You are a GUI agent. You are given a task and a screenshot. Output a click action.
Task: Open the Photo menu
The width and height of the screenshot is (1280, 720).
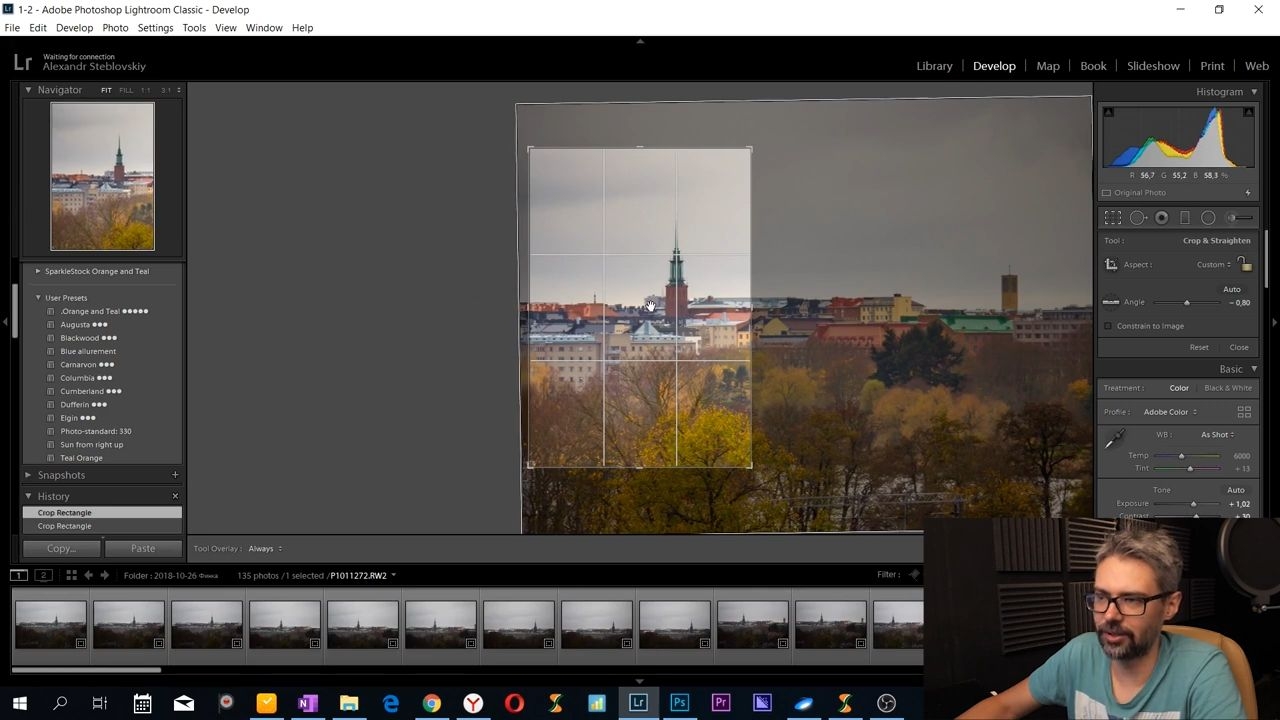click(115, 28)
